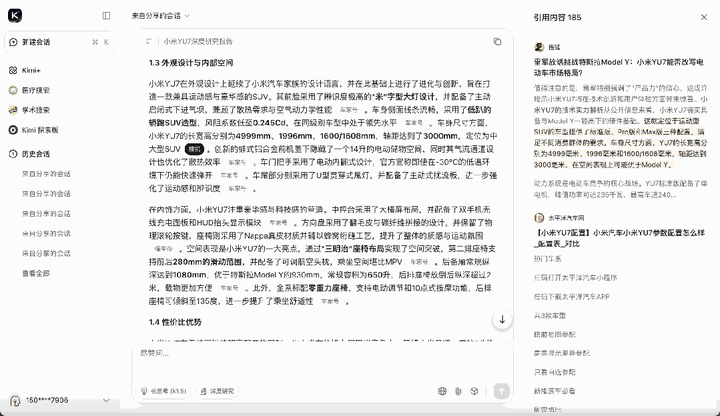Click the 历史会话 history heading
Image resolution: width=720 pixels, height=416 pixels.
click(x=36, y=154)
